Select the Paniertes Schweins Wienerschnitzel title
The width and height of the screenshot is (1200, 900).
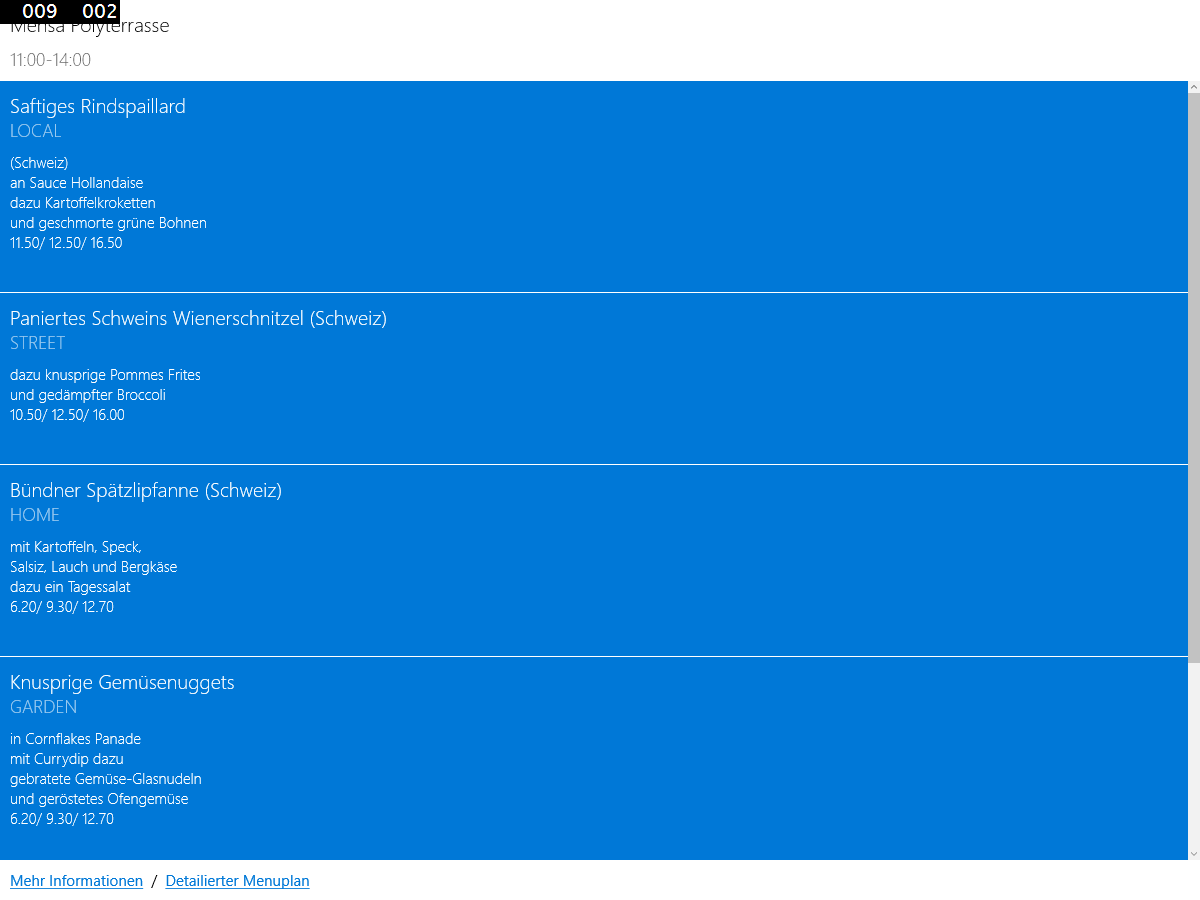[x=198, y=318]
